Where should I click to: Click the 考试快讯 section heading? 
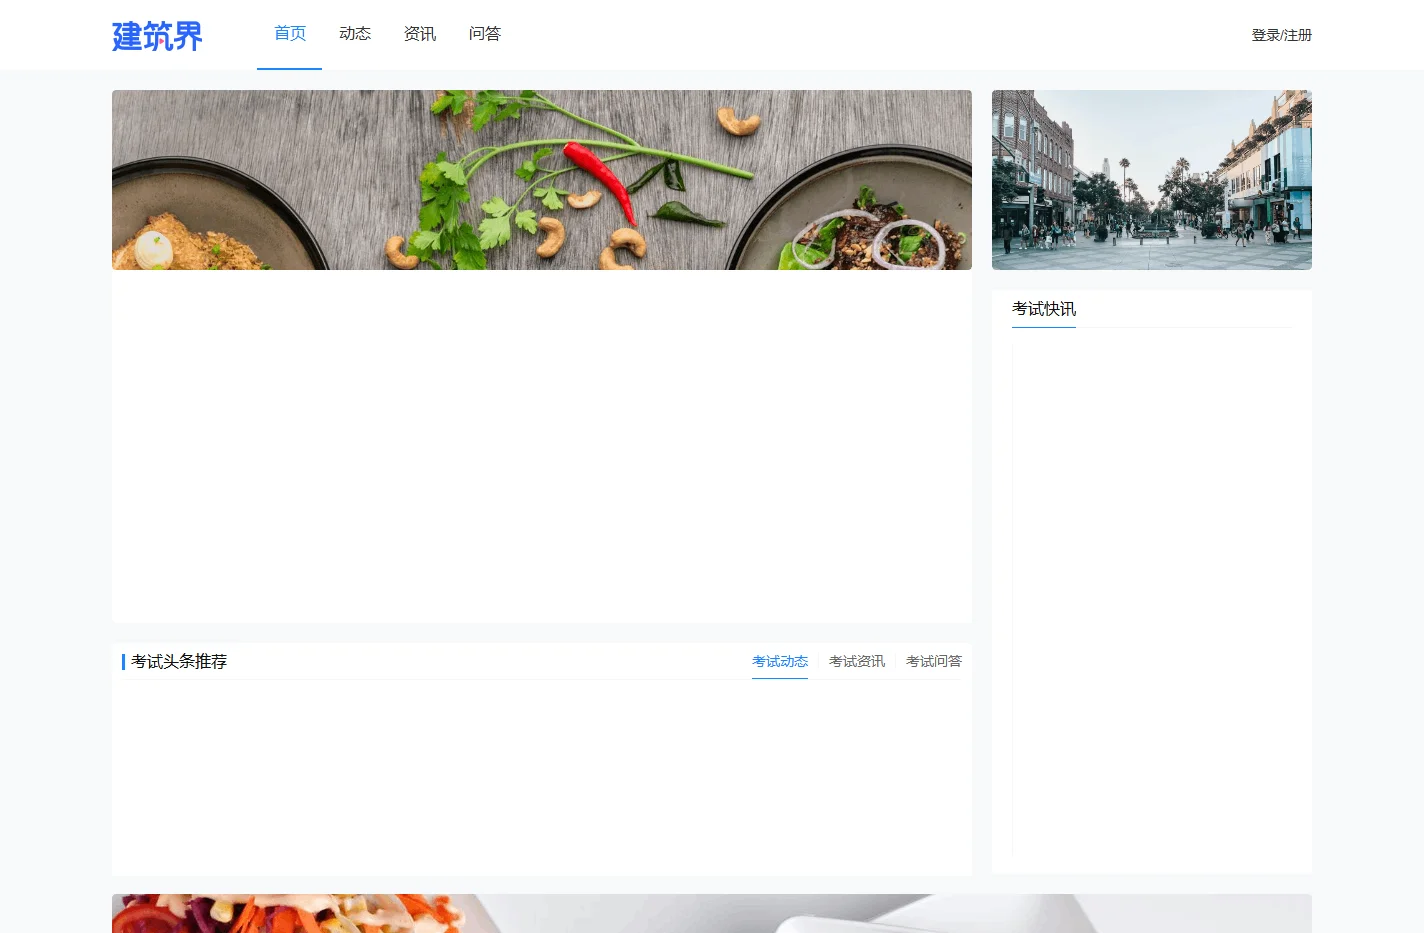pyautogui.click(x=1044, y=309)
